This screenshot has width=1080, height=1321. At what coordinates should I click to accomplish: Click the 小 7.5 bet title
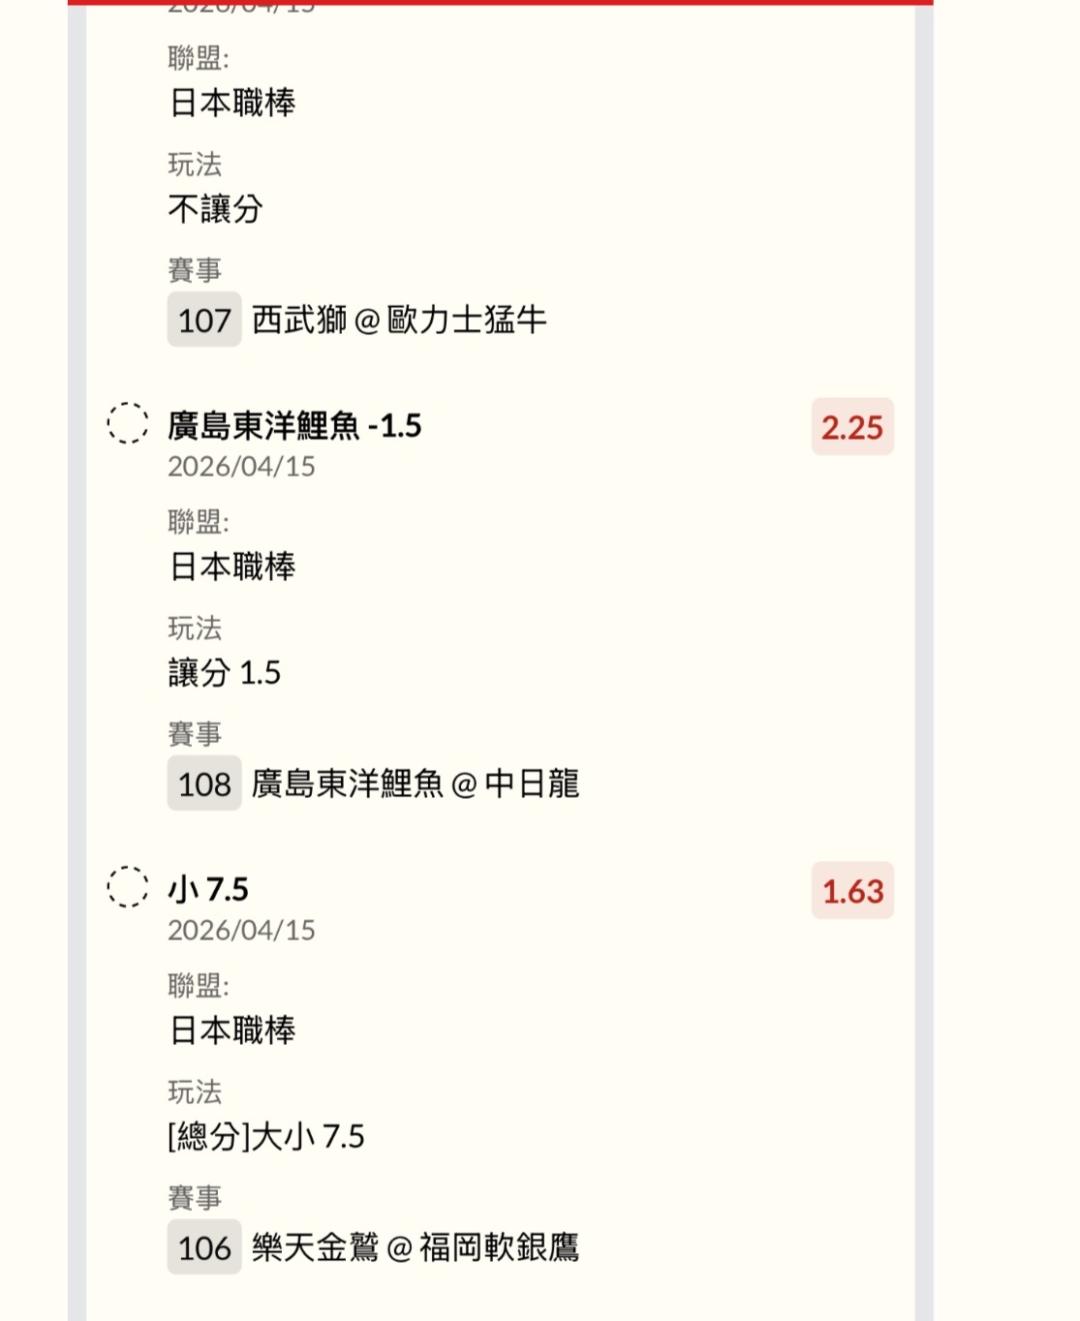click(208, 889)
